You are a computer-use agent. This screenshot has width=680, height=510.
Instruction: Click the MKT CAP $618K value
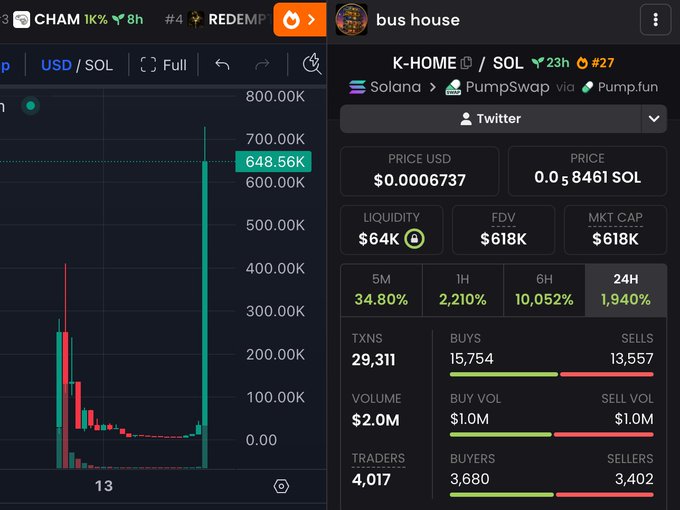coord(615,239)
